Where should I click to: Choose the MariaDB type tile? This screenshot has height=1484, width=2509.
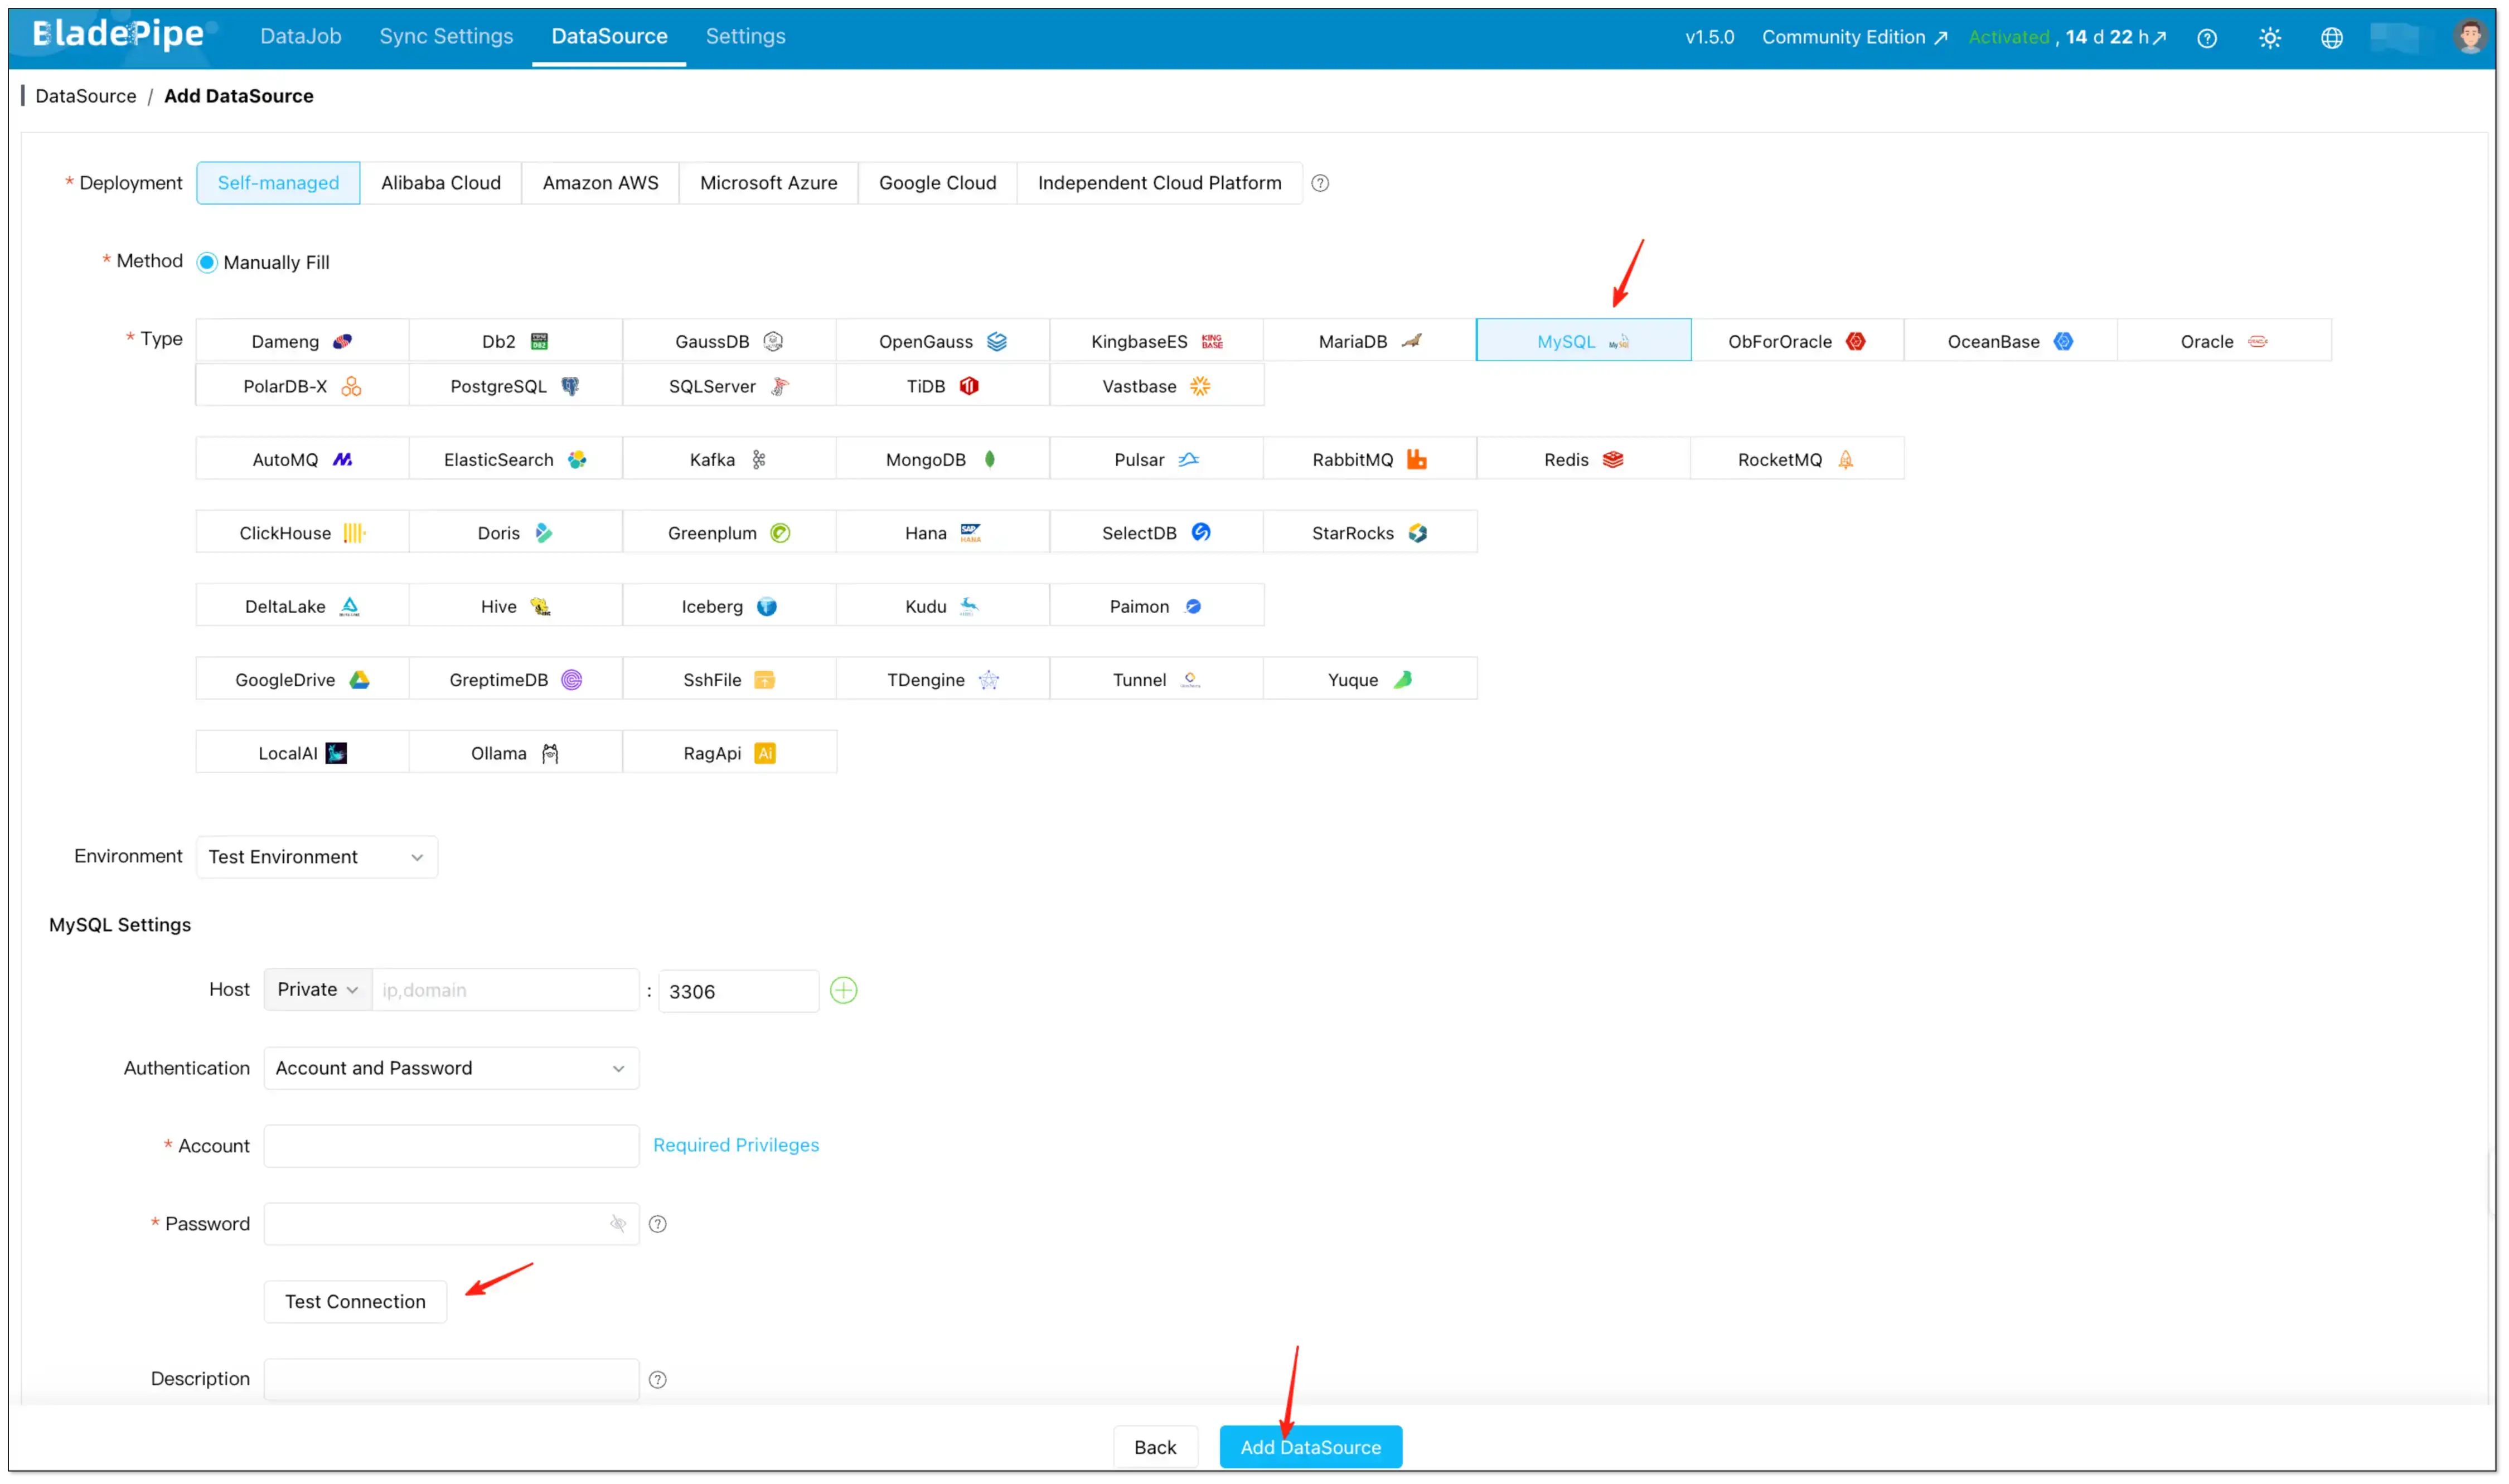[1369, 341]
